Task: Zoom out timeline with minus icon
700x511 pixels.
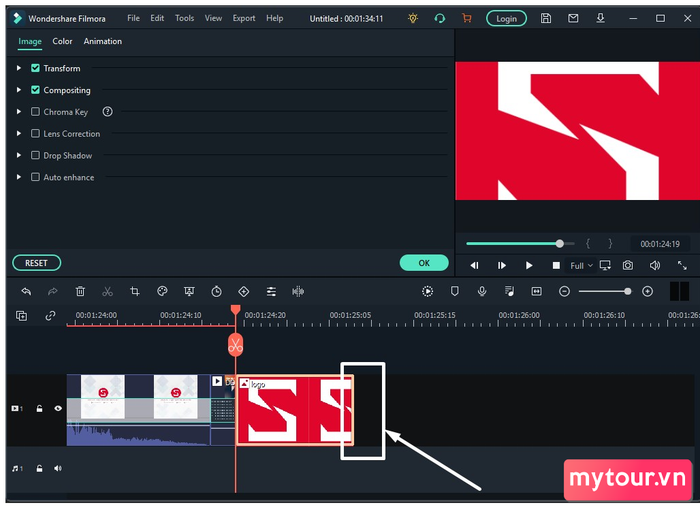Action: (x=564, y=292)
